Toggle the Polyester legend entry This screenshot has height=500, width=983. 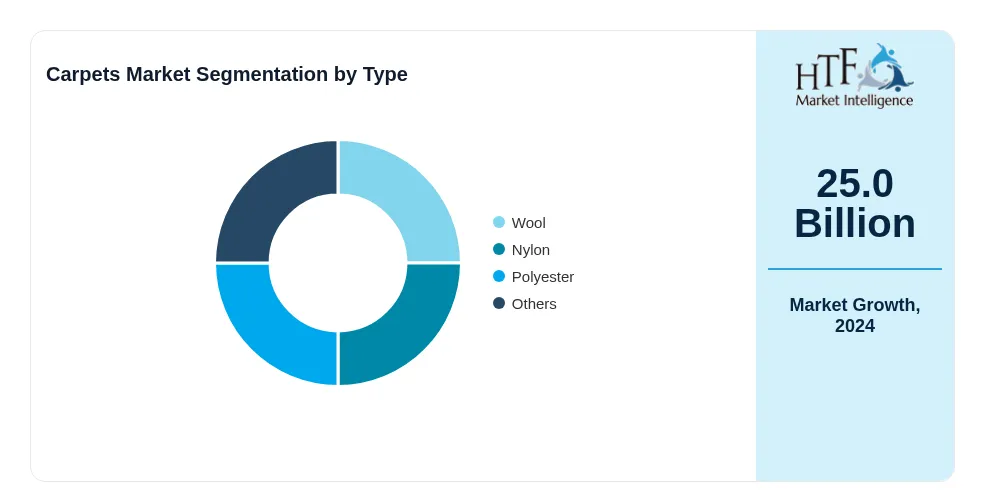pos(534,276)
